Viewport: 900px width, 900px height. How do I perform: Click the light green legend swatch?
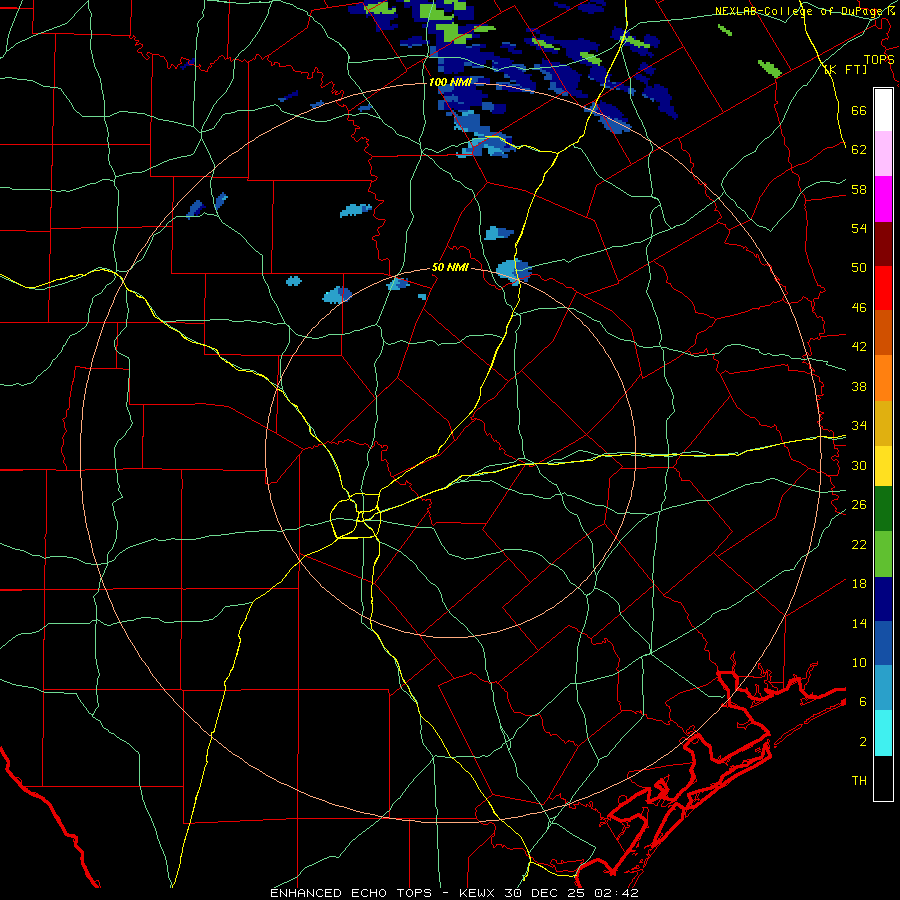(x=883, y=553)
